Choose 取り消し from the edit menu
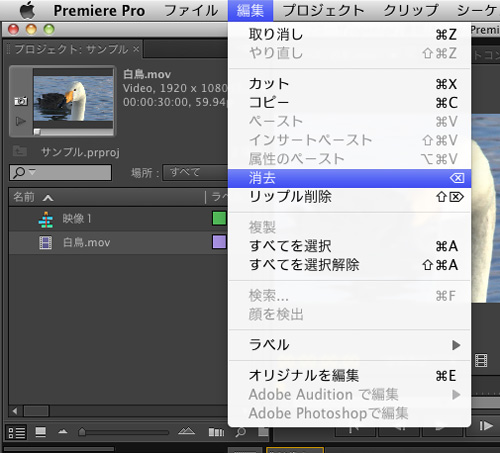Screen dimensions: 500x453 click(x=349, y=34)
